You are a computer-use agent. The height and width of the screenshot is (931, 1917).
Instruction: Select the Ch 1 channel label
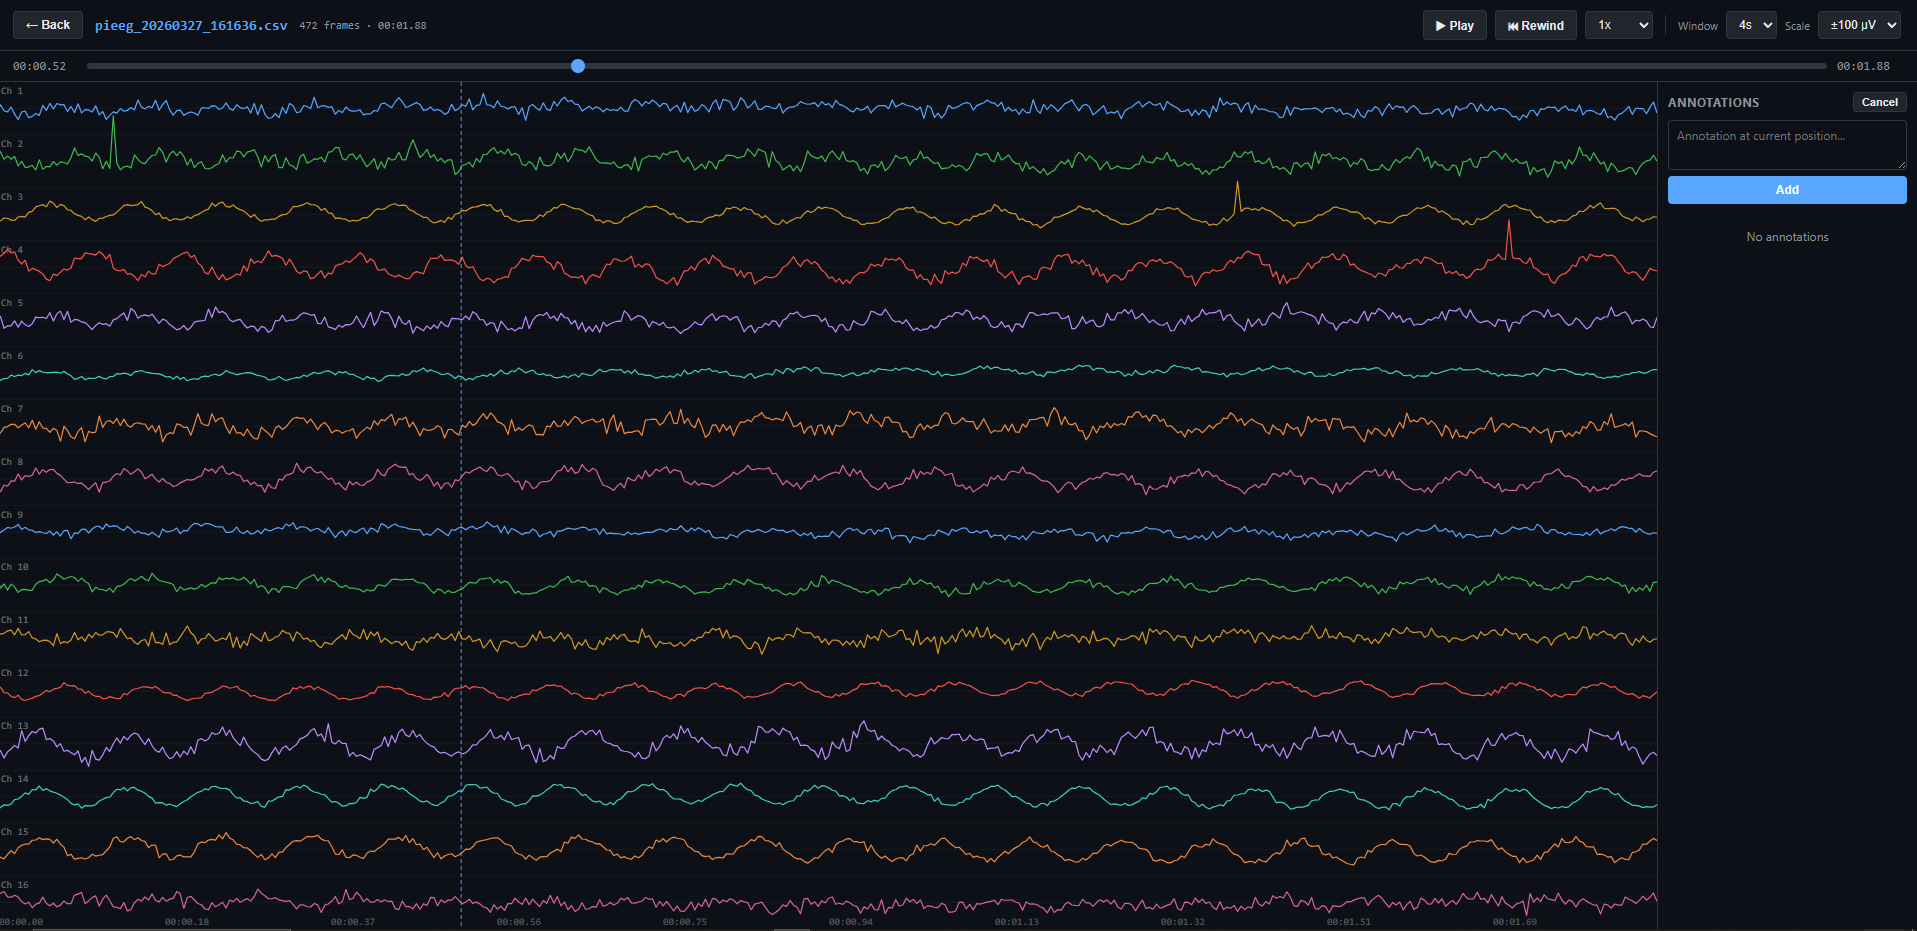pos(12,91)
